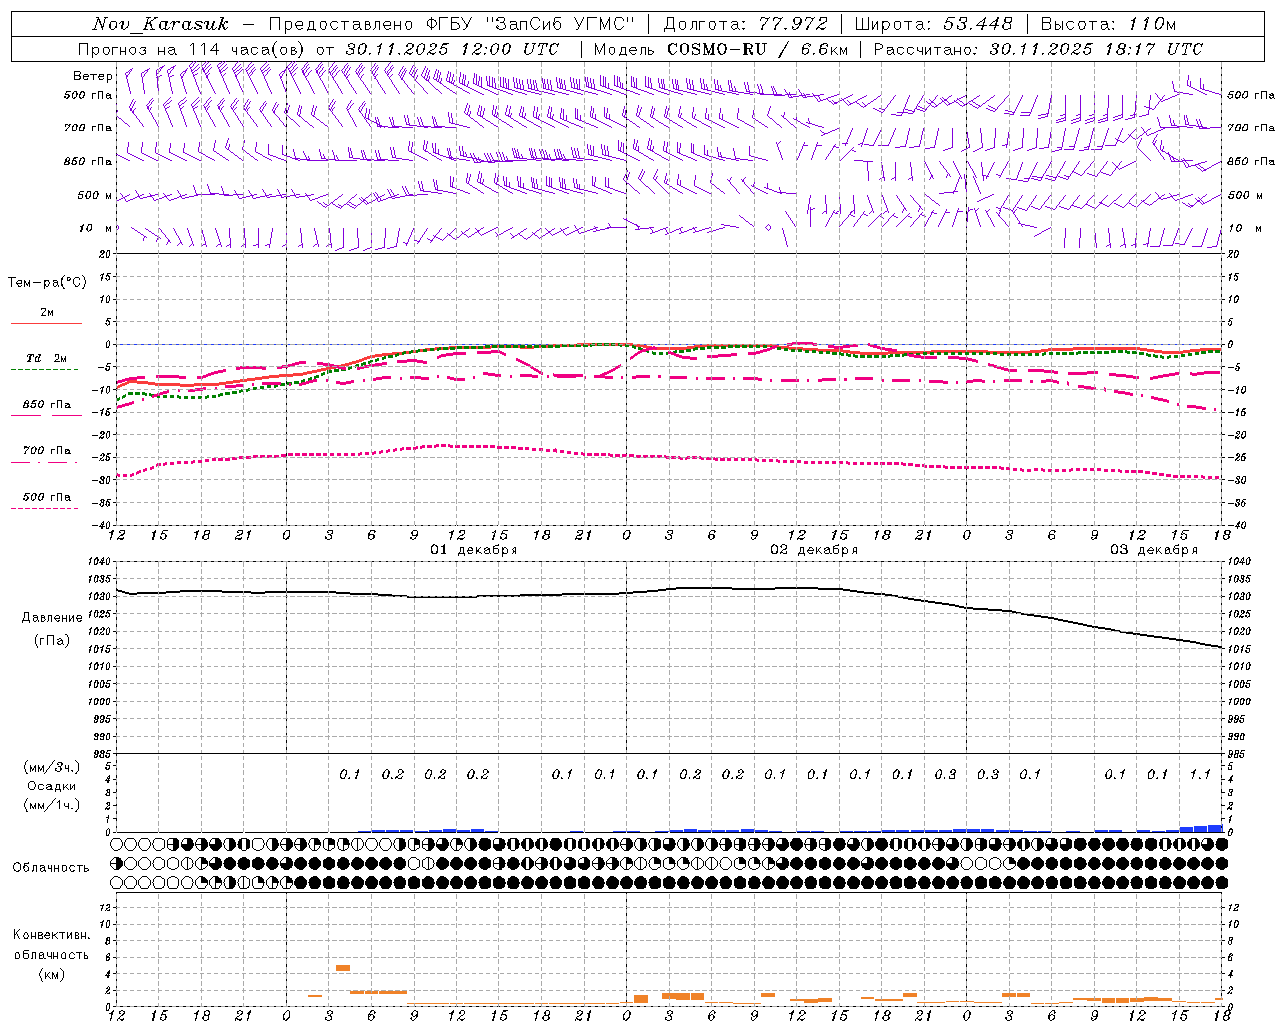Click the dotted line sample under the 500 гПа legend
This screenshot has height=1024, width=1280.
tap(45, 508)
